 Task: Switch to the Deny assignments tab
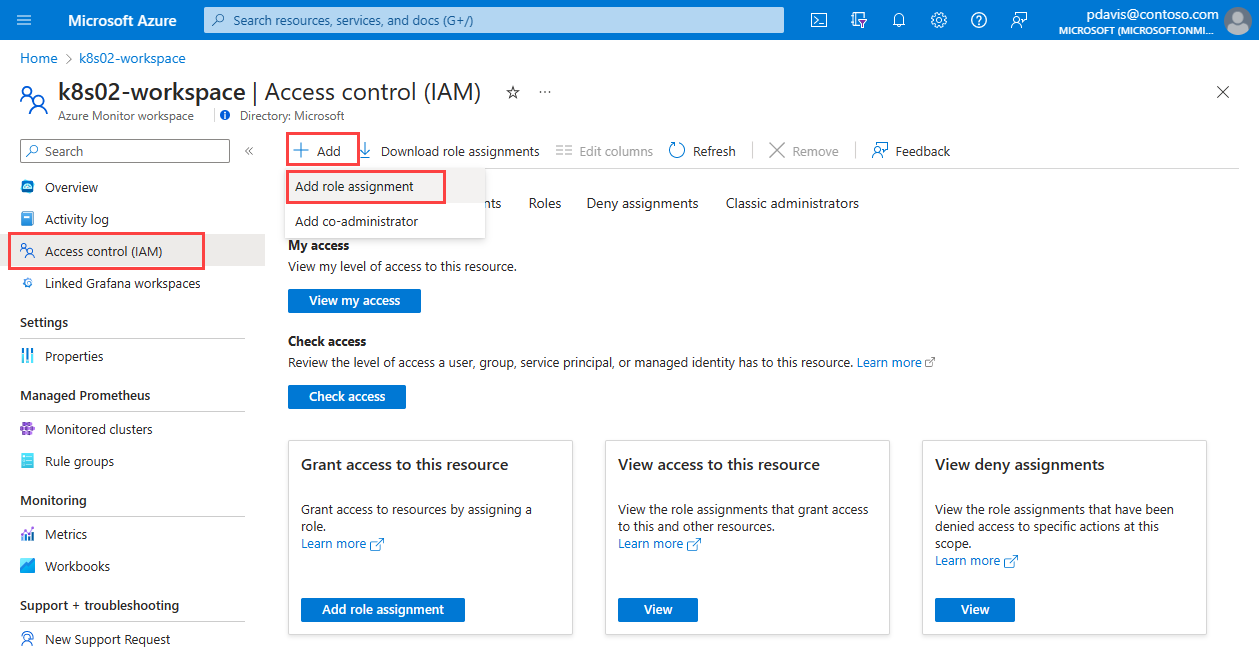tap(642, 203)
